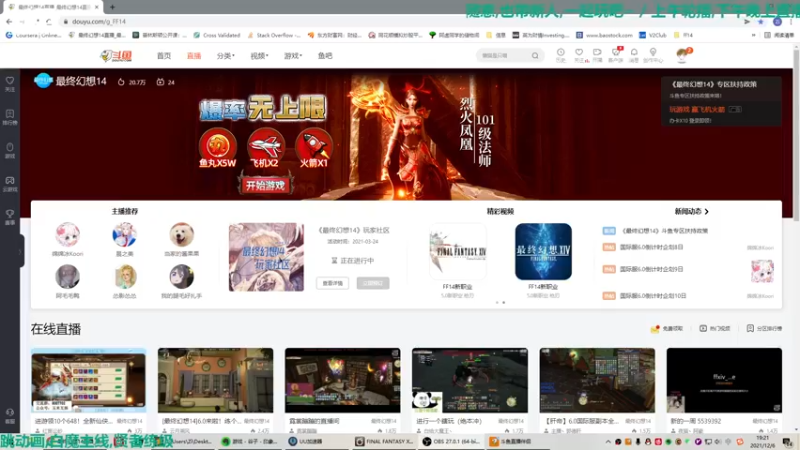Click the sidebar mouse games icon
The width and height of the screenshot is (800, 450).
coord(10,150)
